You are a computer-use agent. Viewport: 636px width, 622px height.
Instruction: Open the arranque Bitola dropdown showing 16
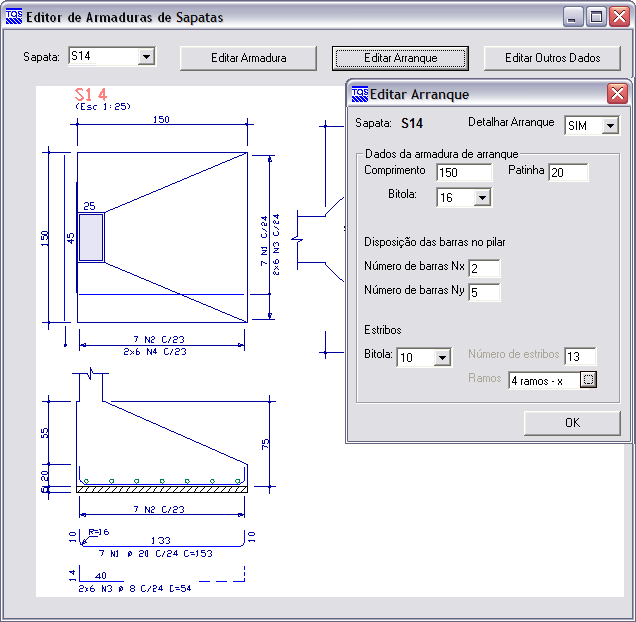tap(482, 198)
